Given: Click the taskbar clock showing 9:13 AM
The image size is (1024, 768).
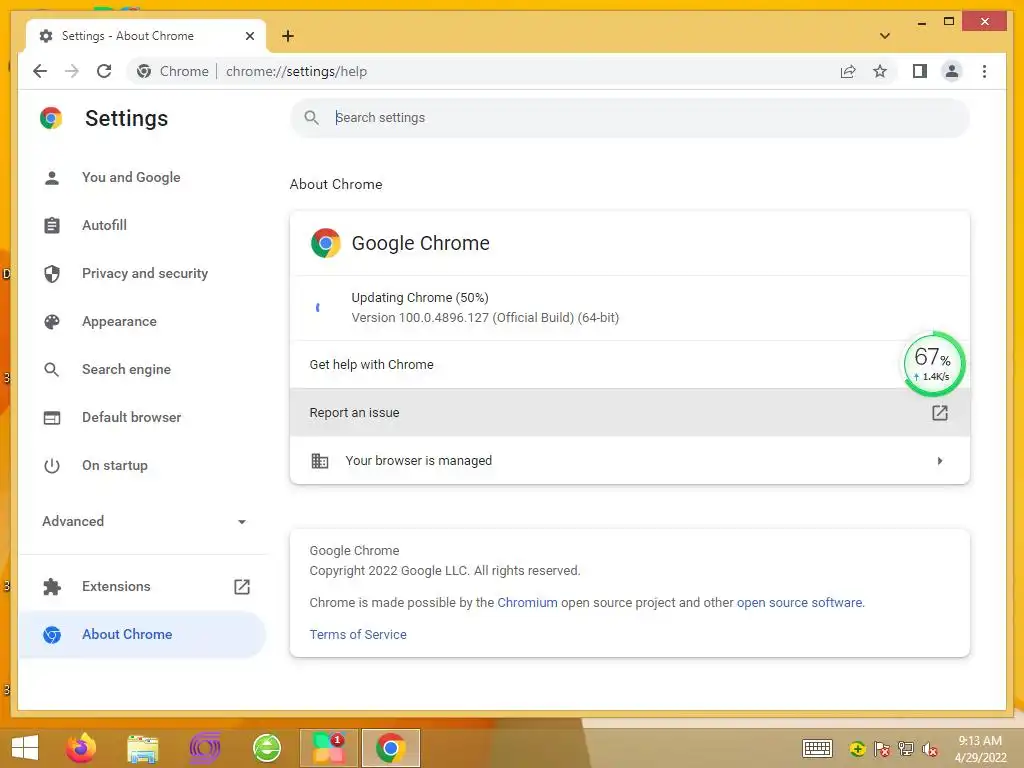Looking at the screenshot, I should (980, 749).
